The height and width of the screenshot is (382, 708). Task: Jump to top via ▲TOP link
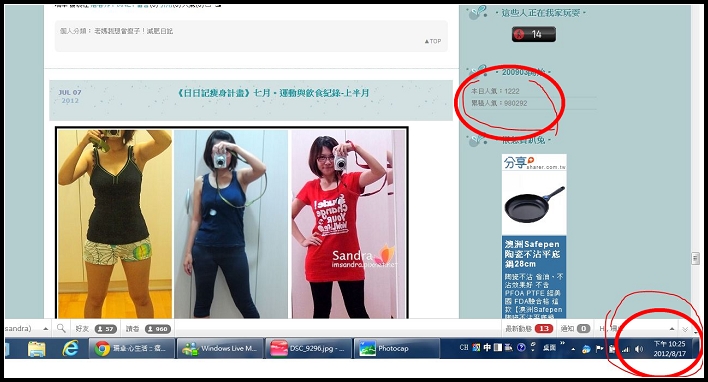pos(433,41)
